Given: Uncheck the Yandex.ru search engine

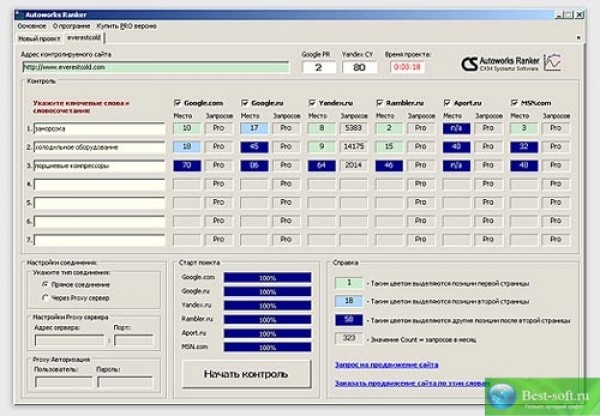Looking at the screenshot, I should point(312,103).
